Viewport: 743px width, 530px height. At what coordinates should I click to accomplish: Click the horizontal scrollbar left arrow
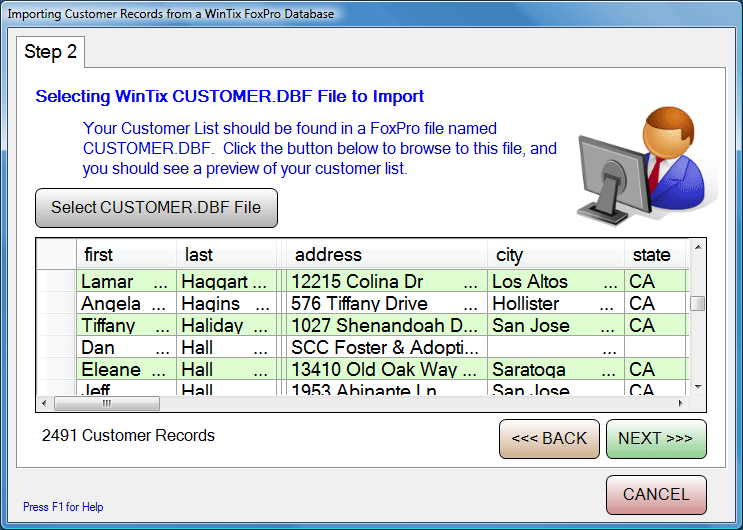coord(44,403)
